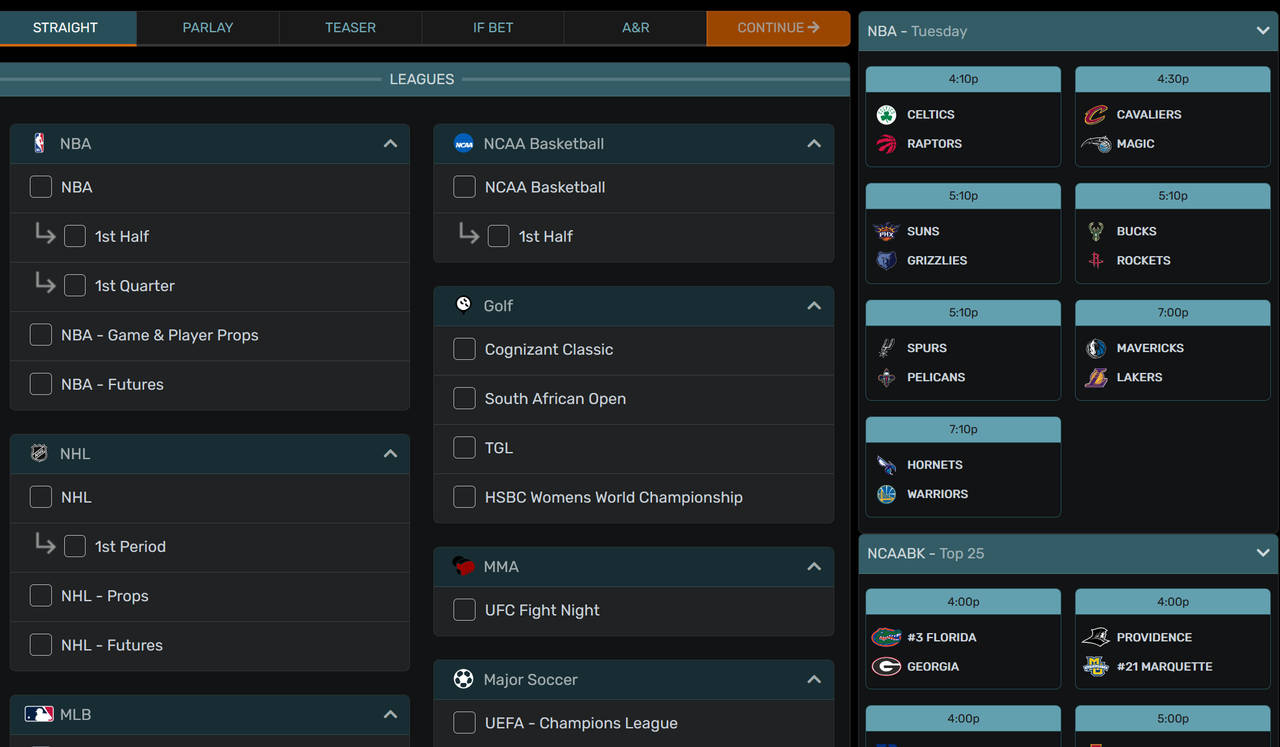The height and width of the screenshot is (747, 1280).
Task: Select HSBC Womens World Championship checkbox
Action: point(465,497)
